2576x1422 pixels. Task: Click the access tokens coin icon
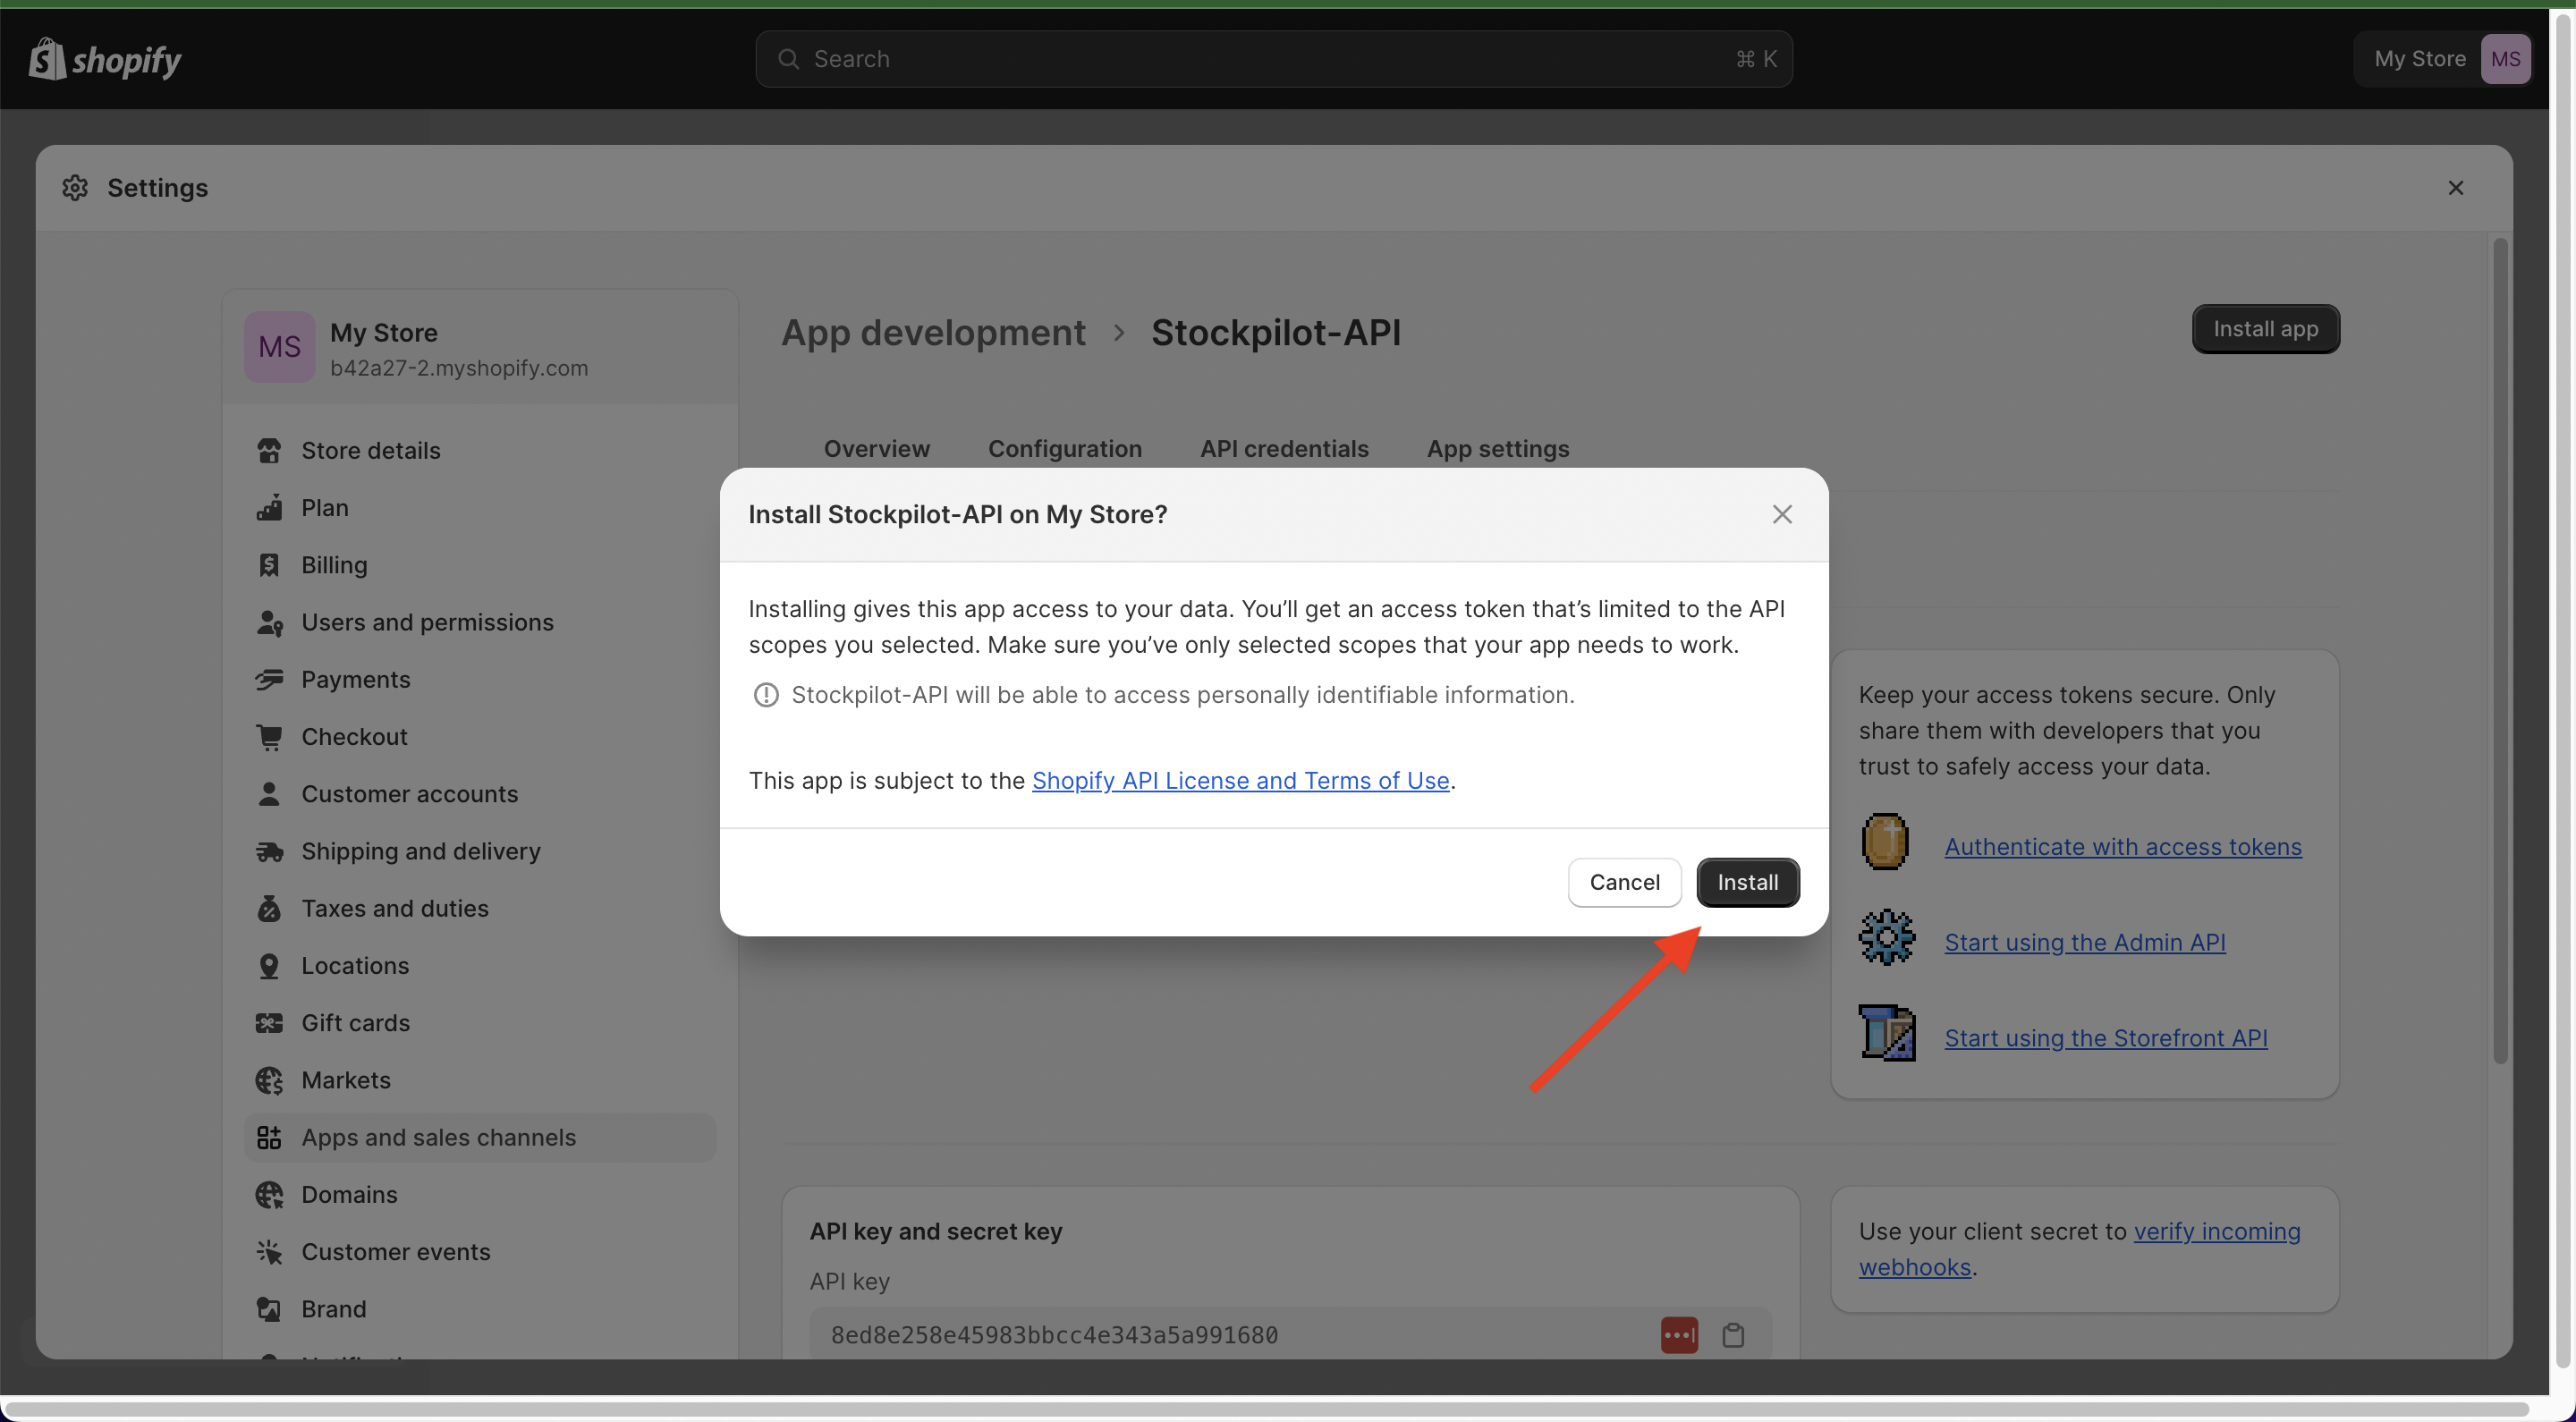point(1885,841)
